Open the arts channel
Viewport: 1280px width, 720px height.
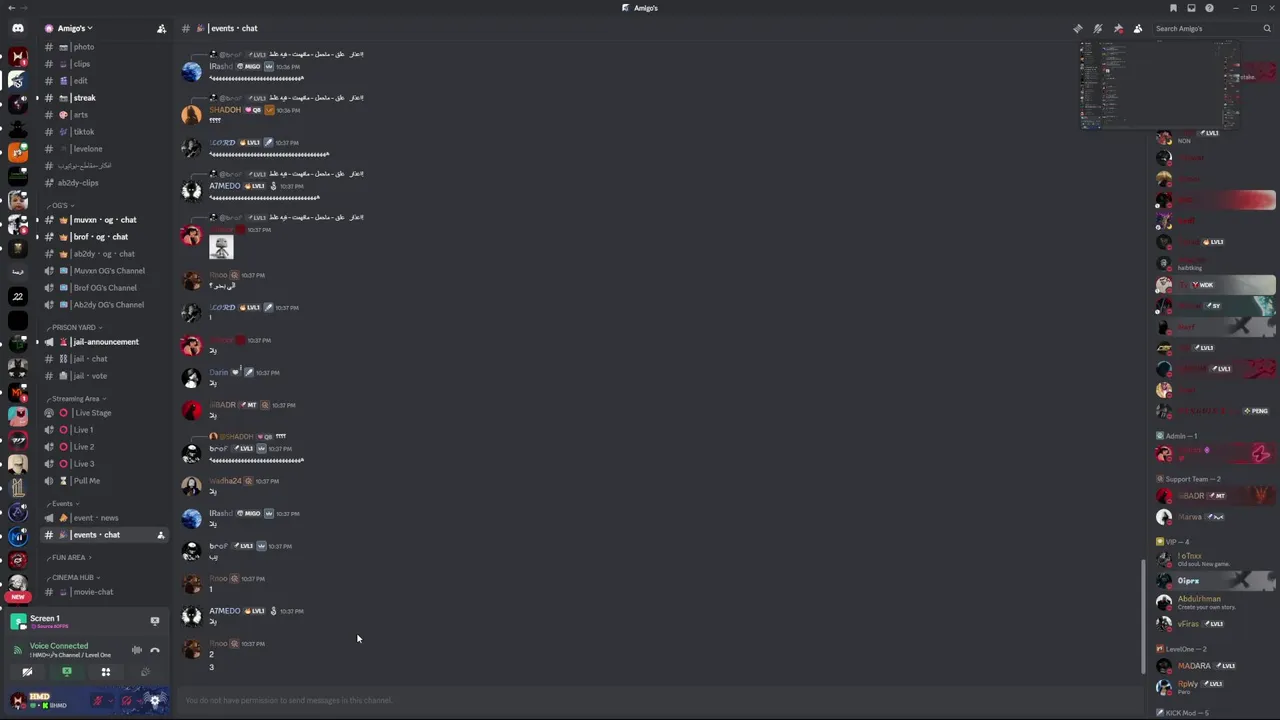click(105, 115)
